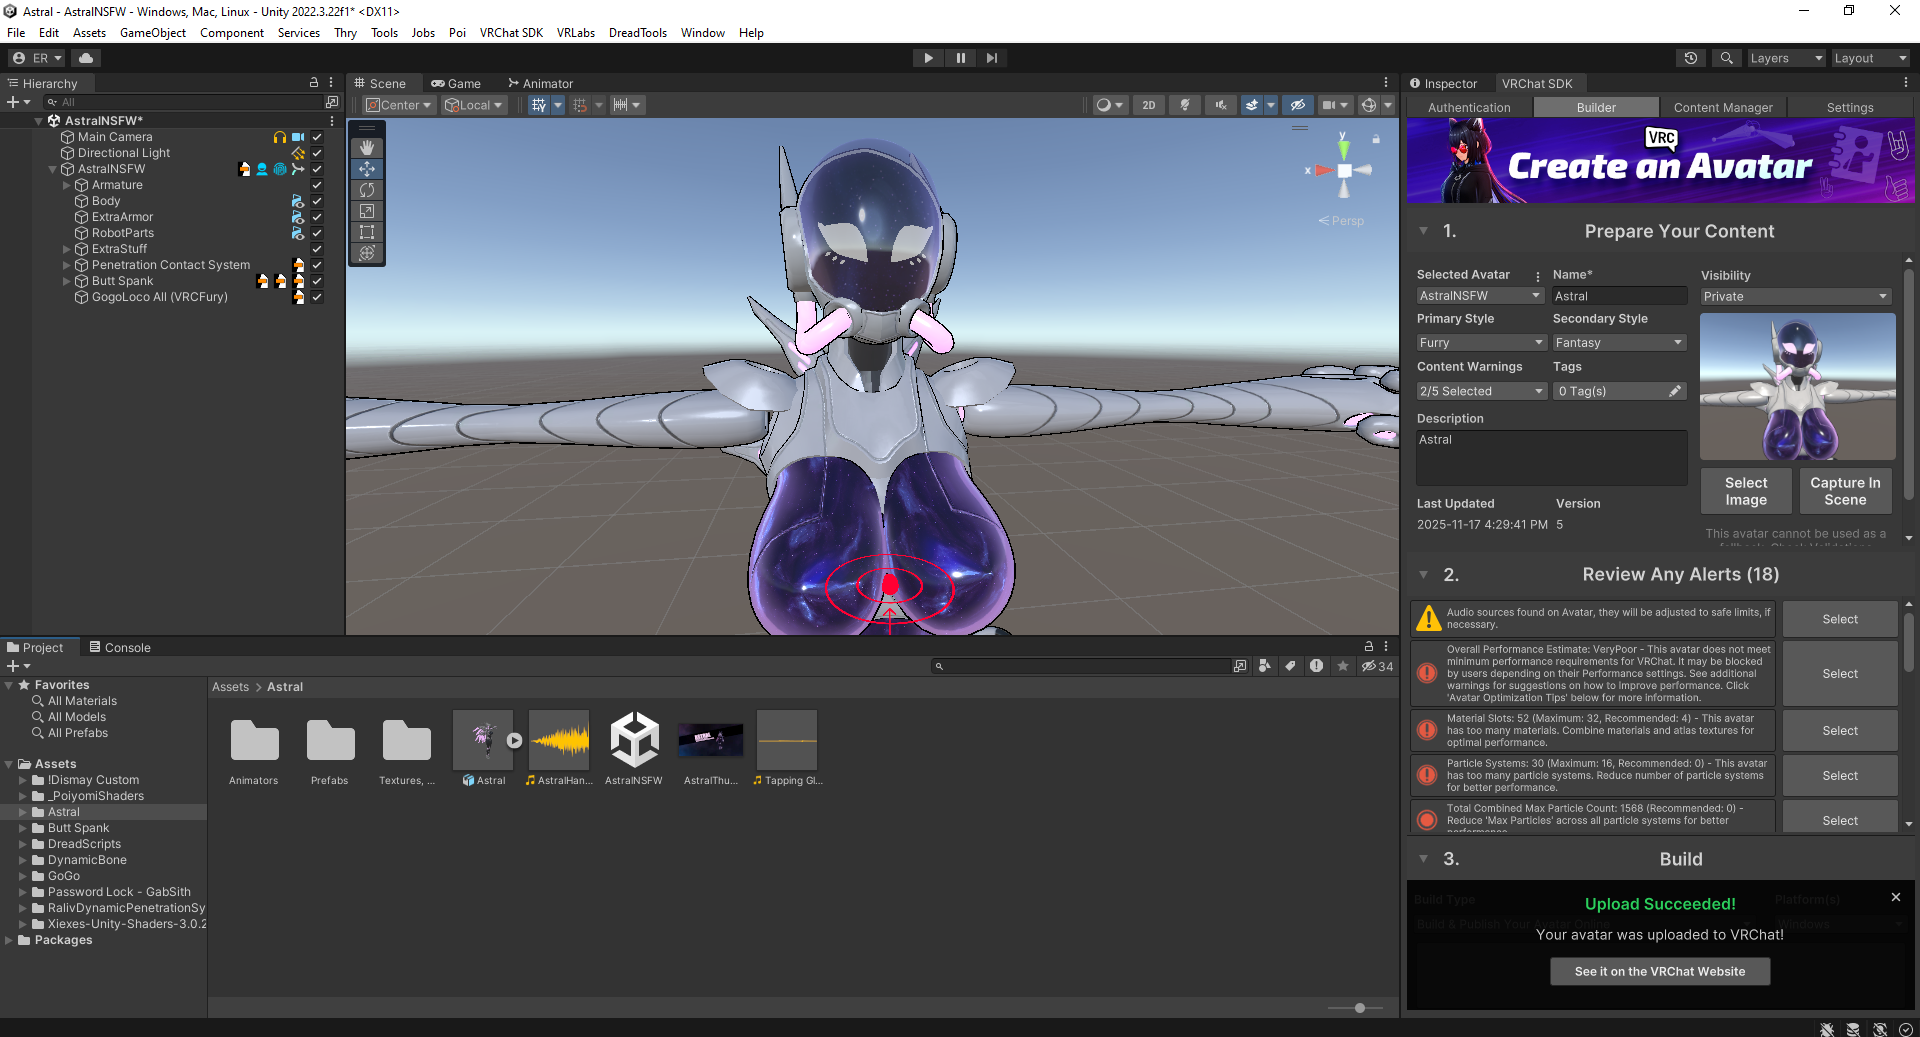Select the Transform tool in Scene tools

pos(367,253)
